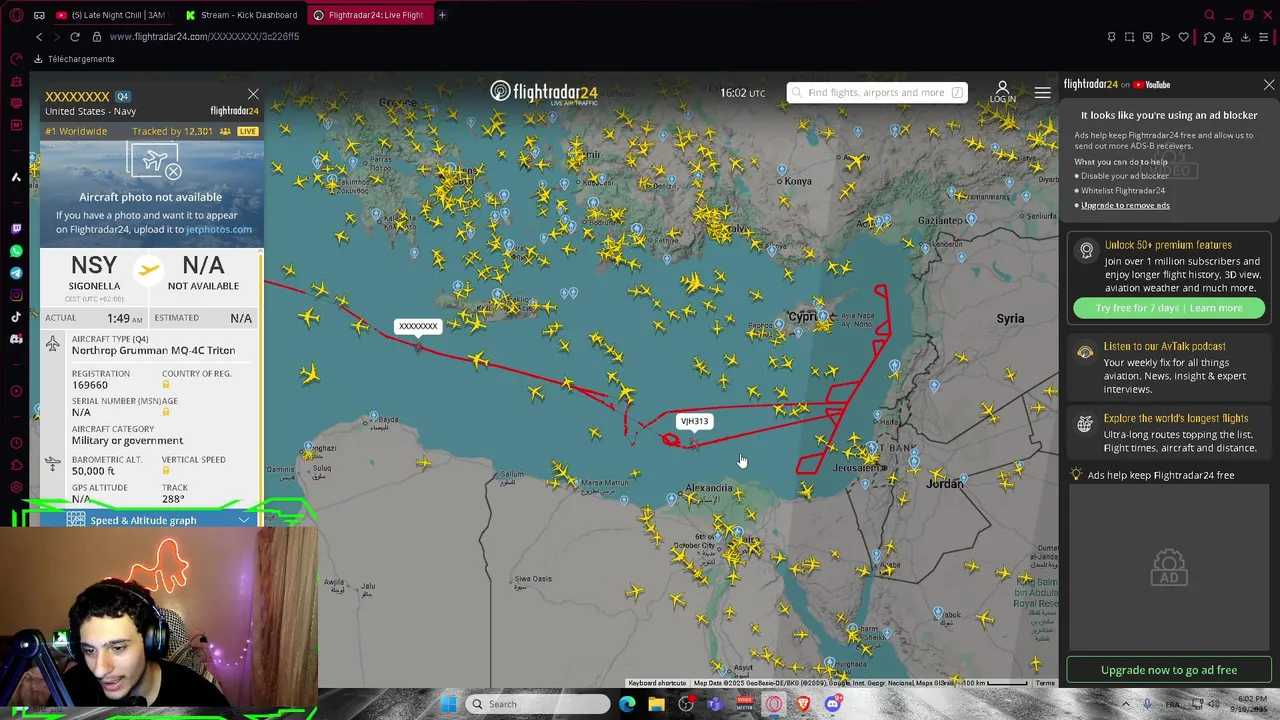Click the Opera GX taskbar icon
The width and height of the screenshot is (1280, 720).
click(x=774, y=704)
